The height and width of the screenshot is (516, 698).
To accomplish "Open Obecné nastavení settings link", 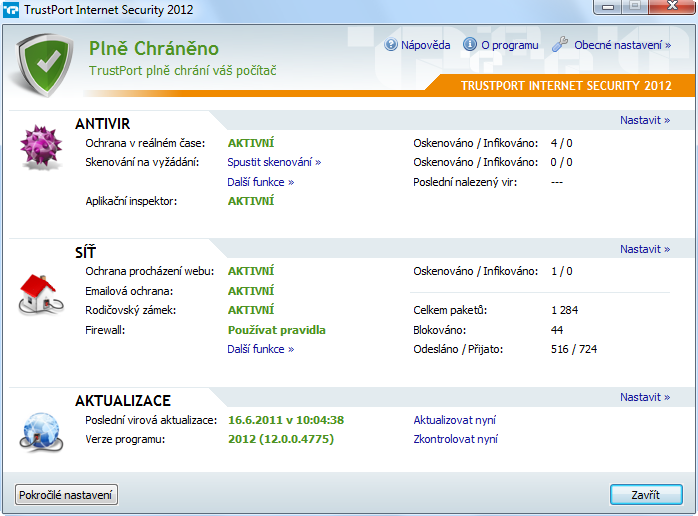I will pyautogui.click(x=622, y=45).
